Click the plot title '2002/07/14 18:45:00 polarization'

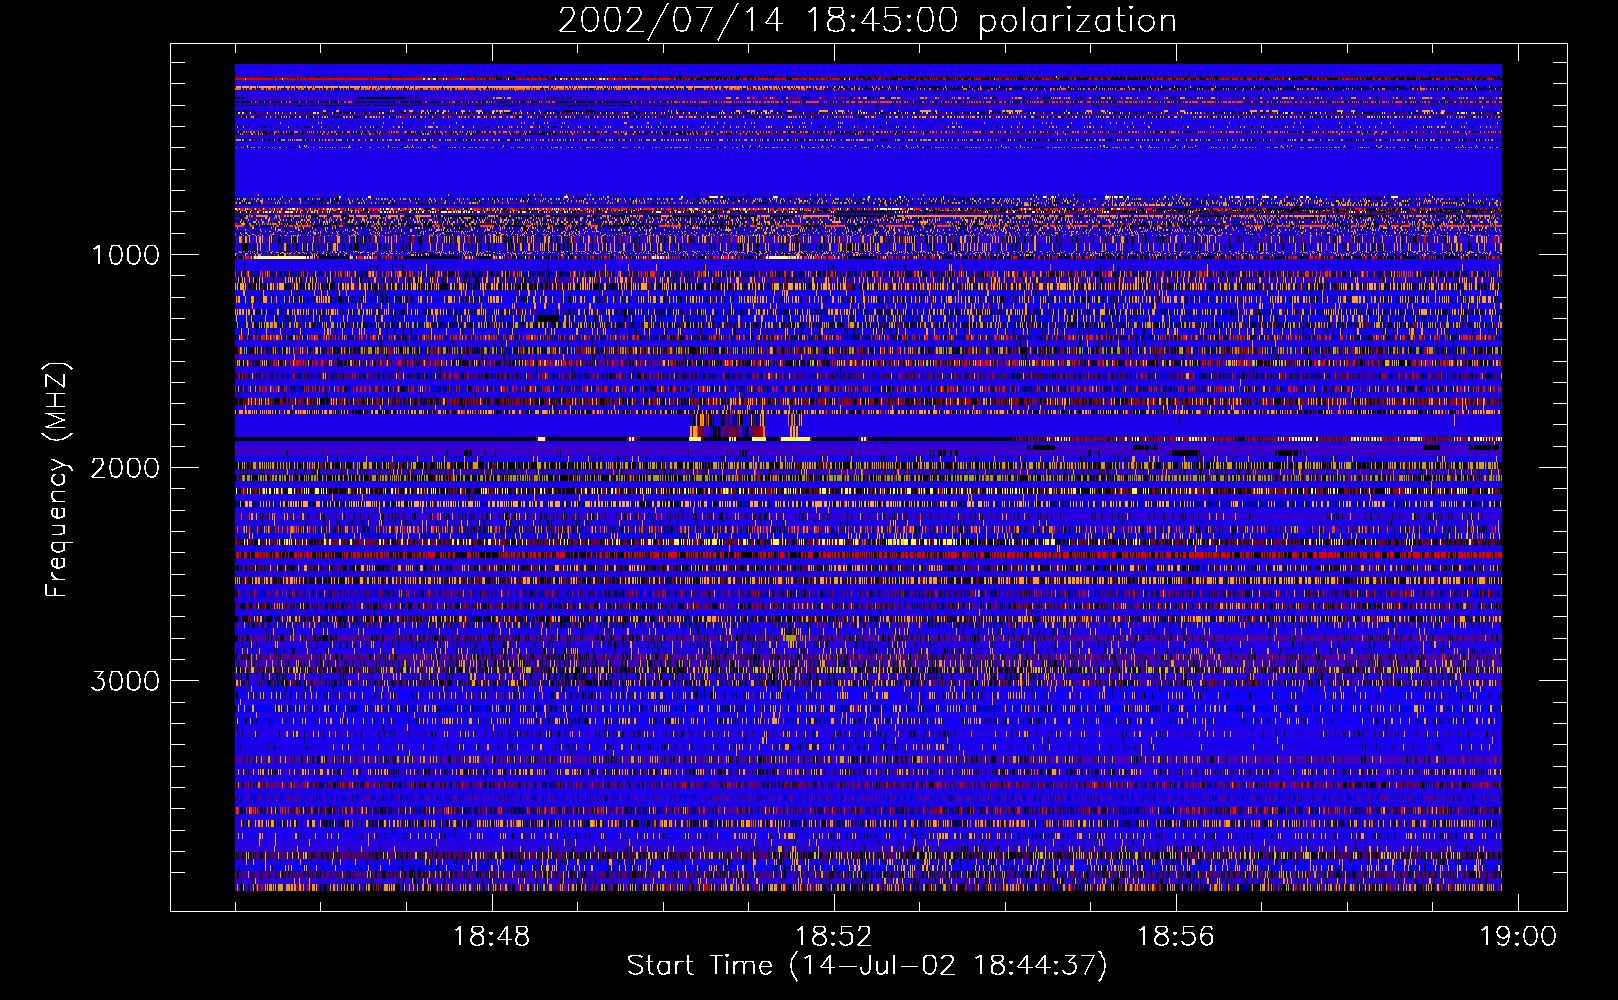tap(867, 20)
